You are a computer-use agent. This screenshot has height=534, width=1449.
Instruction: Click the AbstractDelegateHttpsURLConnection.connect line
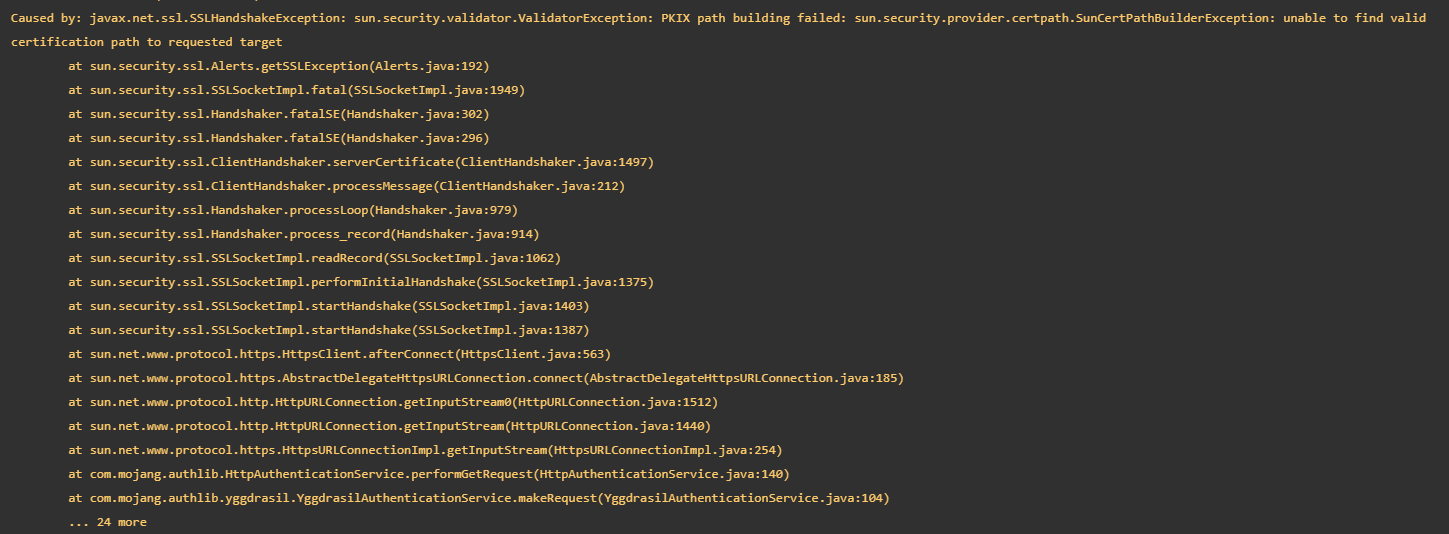486,378
